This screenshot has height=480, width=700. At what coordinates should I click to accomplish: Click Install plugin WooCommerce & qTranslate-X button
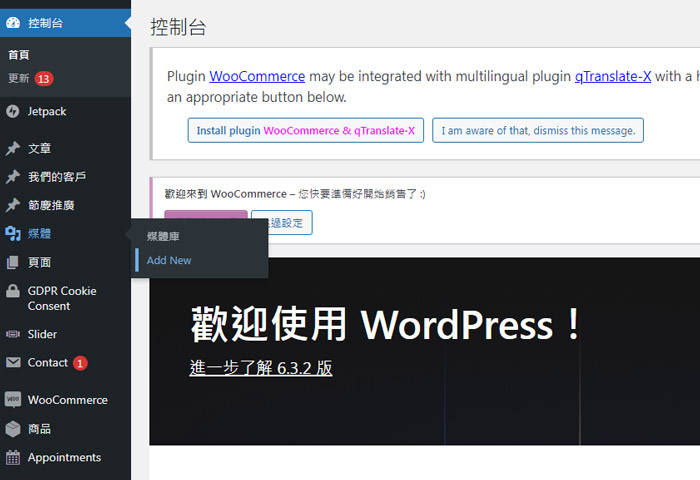click(x=306, y=130)
